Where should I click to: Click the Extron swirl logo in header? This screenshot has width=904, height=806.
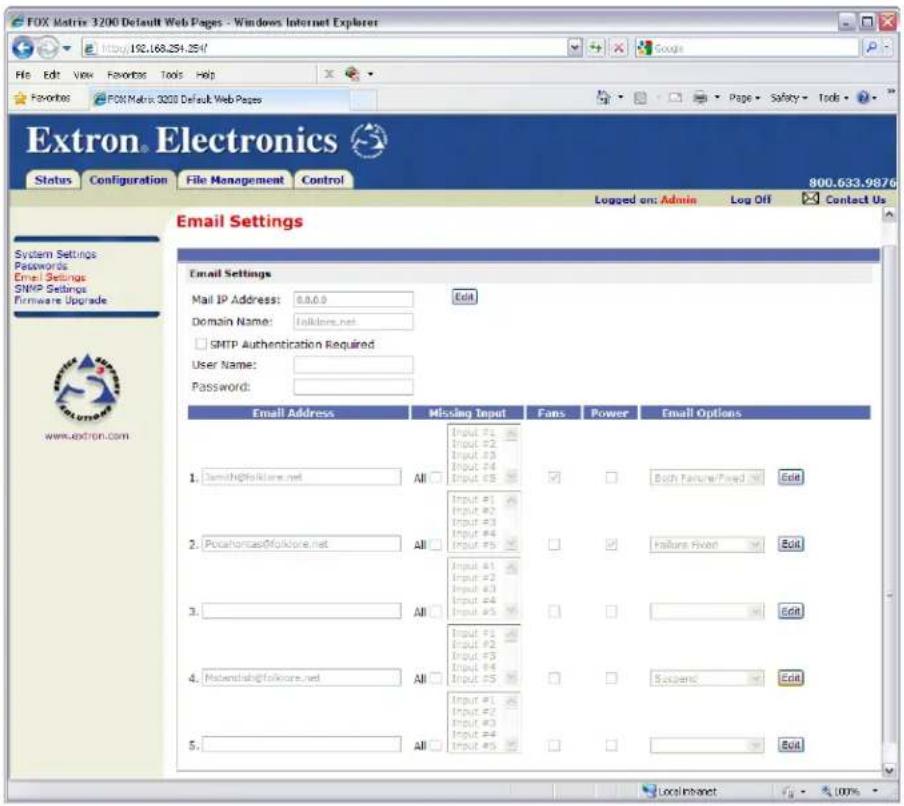coord(369,140)
